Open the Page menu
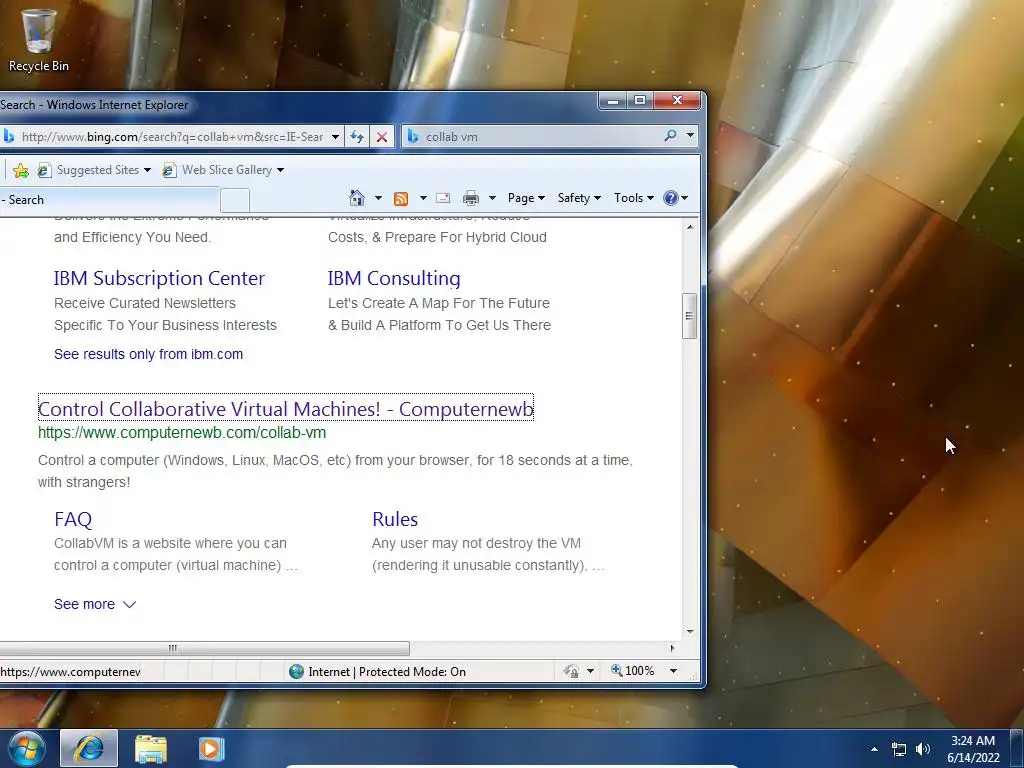1024x768 pixels. coord(526,198)
